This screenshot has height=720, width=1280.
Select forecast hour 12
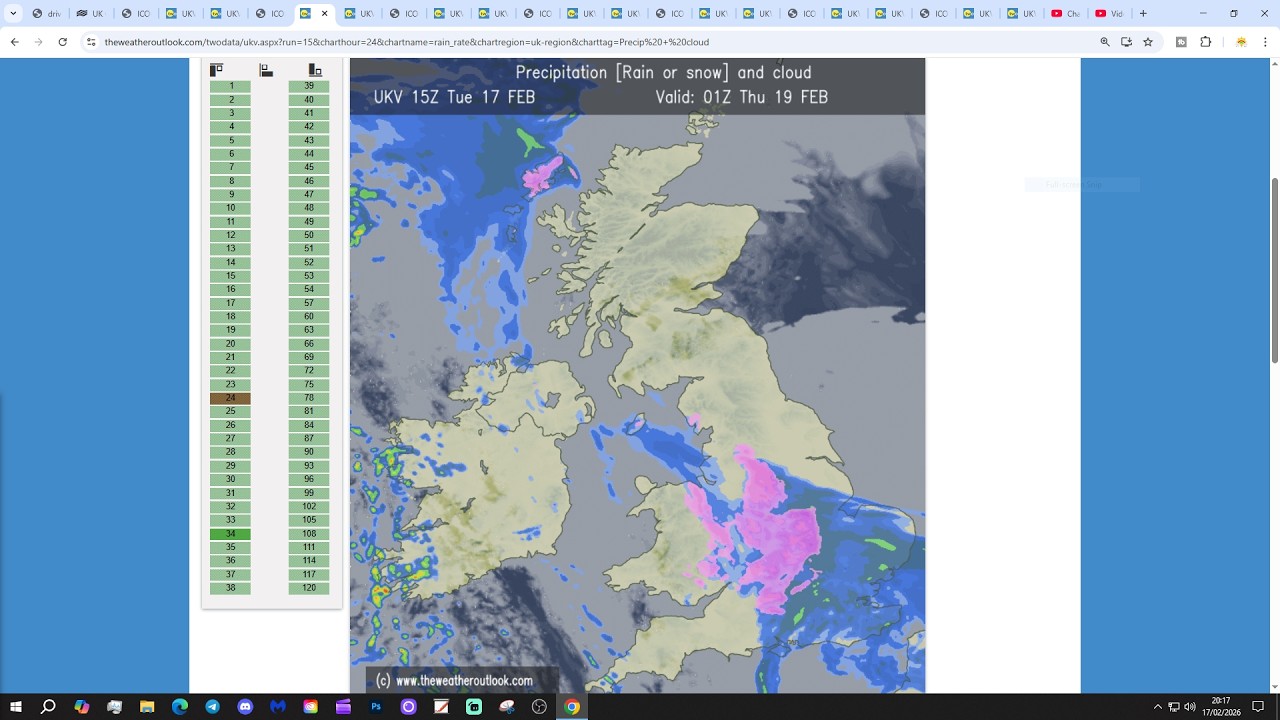click(x=231, y=235)
